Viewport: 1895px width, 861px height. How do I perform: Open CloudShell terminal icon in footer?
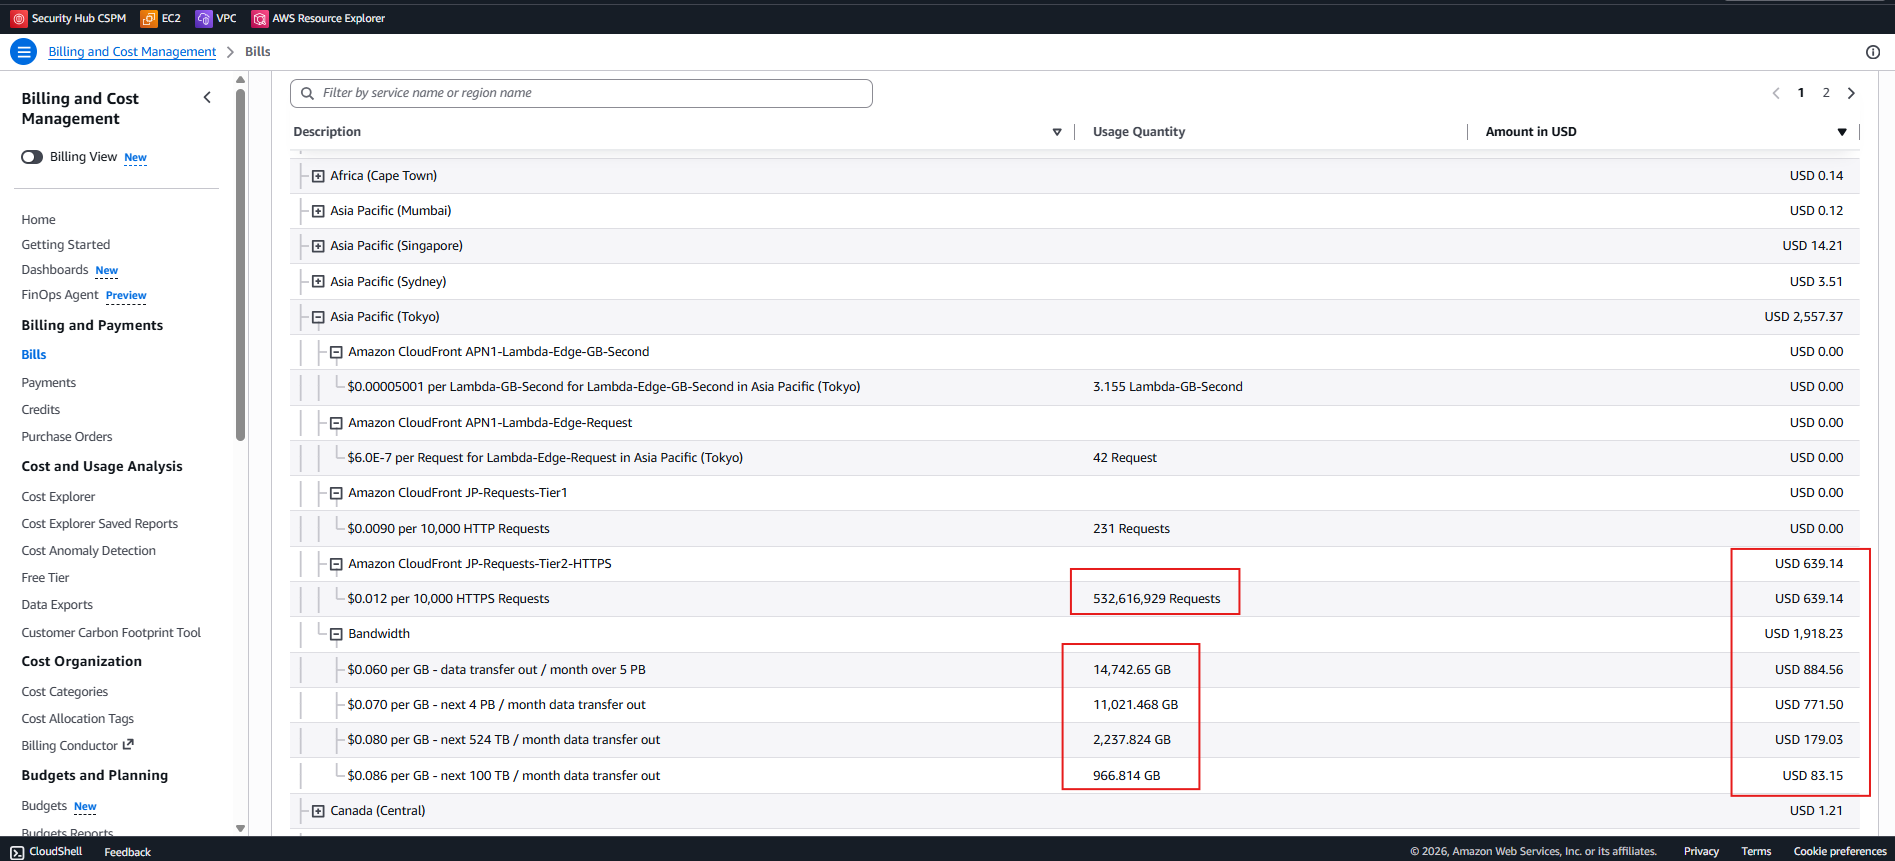coord(17,852)
